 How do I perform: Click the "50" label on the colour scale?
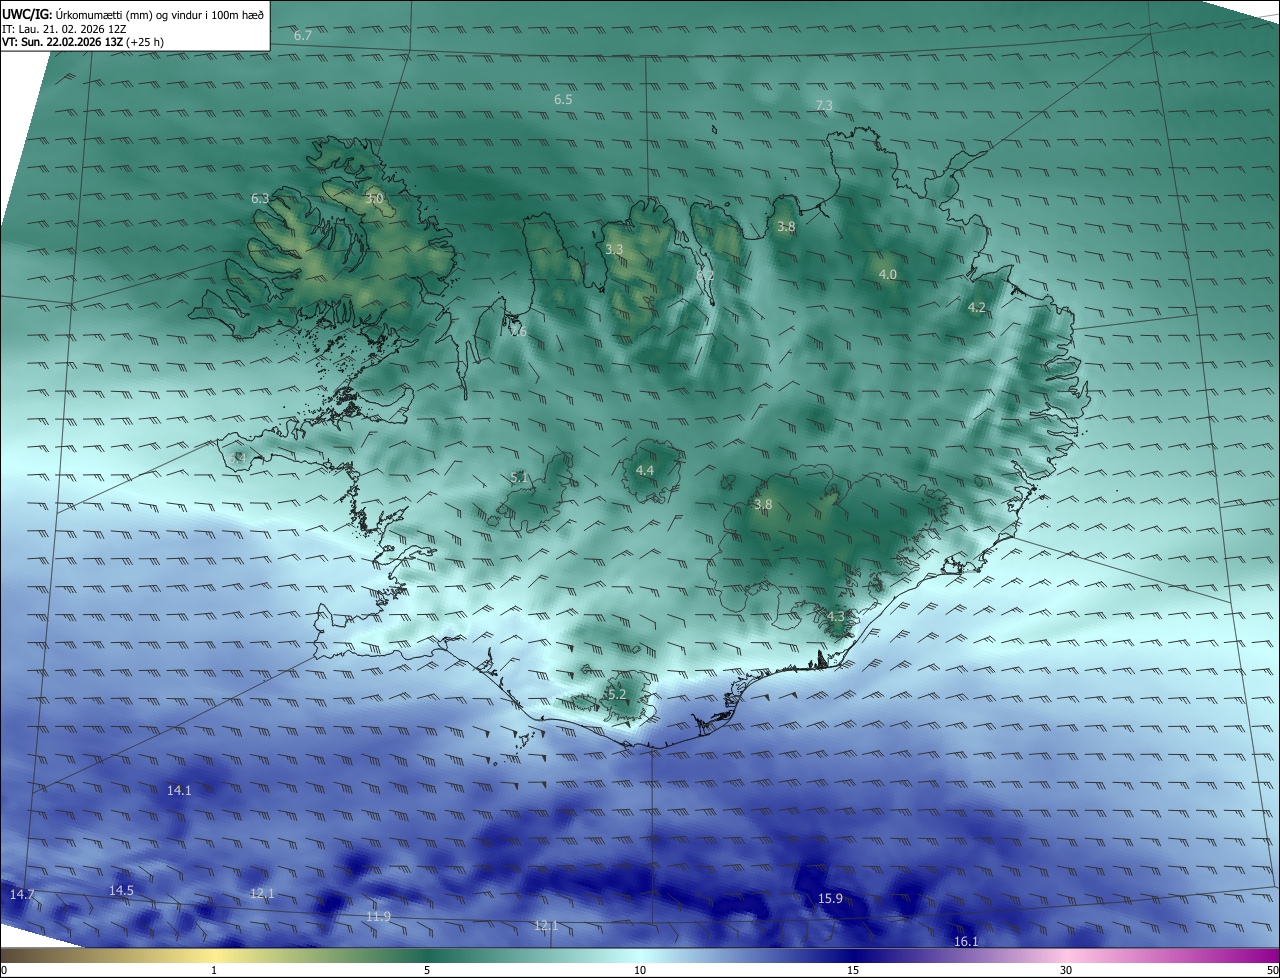[1272, 970]
